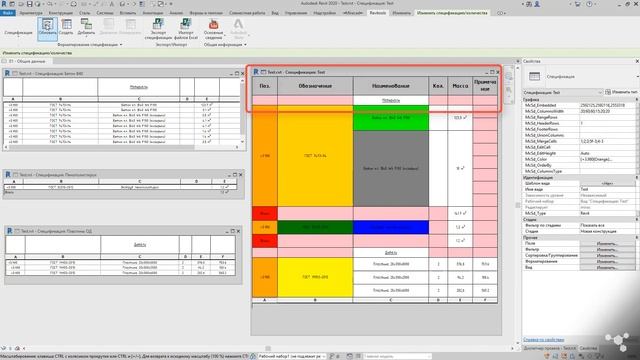Viewport: 640px width, 360px height.
Task: Open the Спецификация ribbon dropdown
Action: click(x=18, y=33)
